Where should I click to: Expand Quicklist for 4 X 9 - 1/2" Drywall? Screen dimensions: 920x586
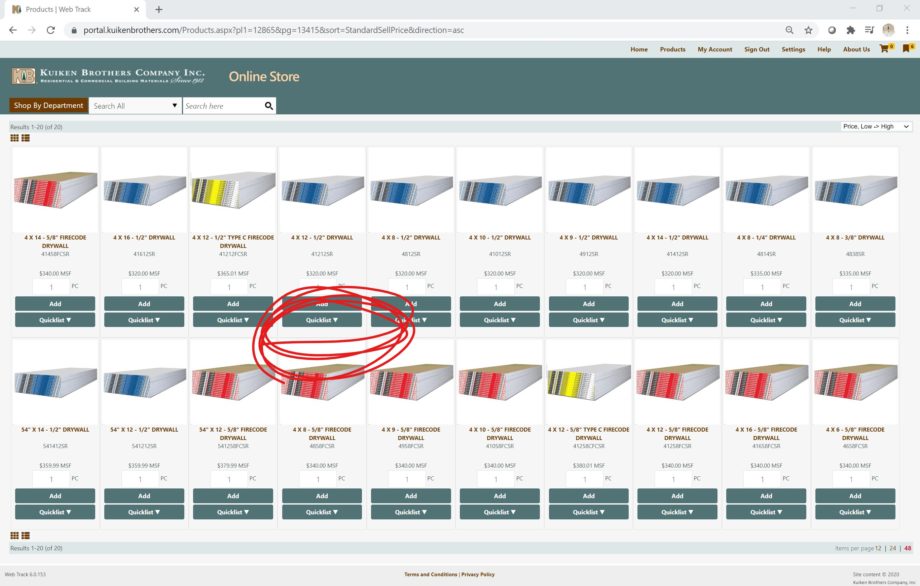pyautogui.click(x=588, y=320)
